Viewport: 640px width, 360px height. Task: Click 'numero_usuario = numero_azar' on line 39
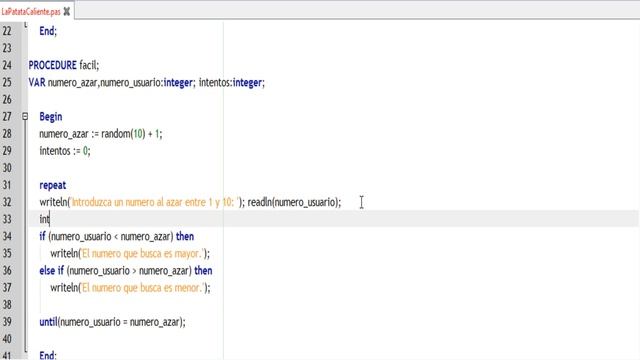click(x=120, y=322)
